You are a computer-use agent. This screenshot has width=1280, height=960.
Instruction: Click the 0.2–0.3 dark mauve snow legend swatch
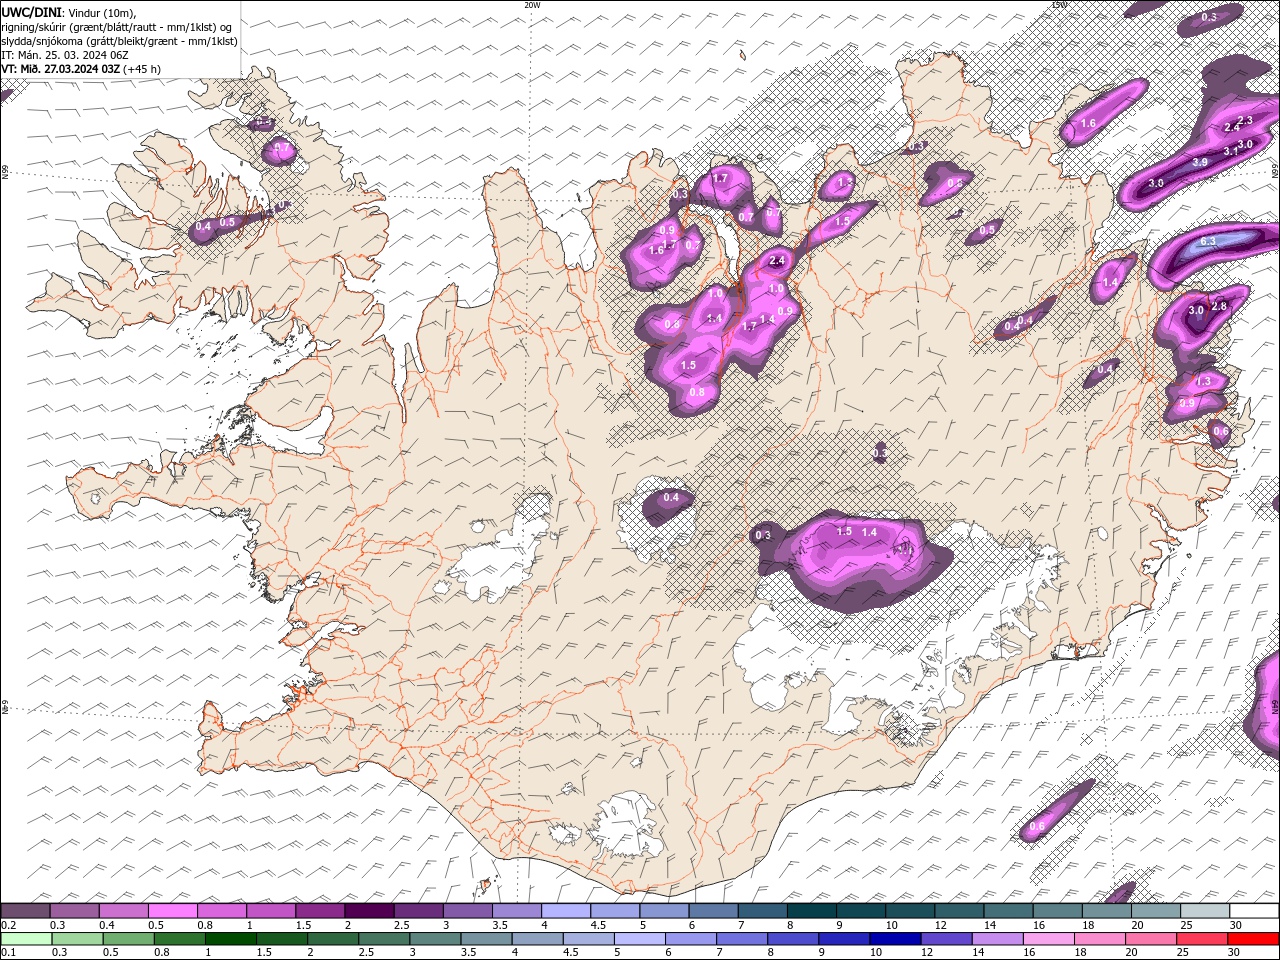(26, 911)
